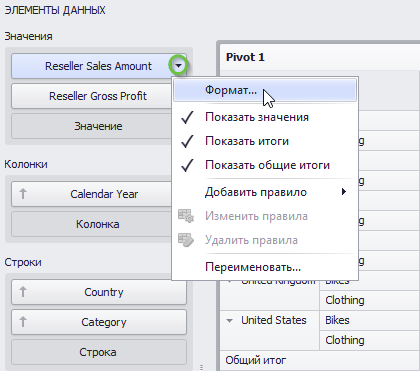Screen dimensions: 420x371
Task: Click the Удалить правила eraser icon
Action: (186, 240)
